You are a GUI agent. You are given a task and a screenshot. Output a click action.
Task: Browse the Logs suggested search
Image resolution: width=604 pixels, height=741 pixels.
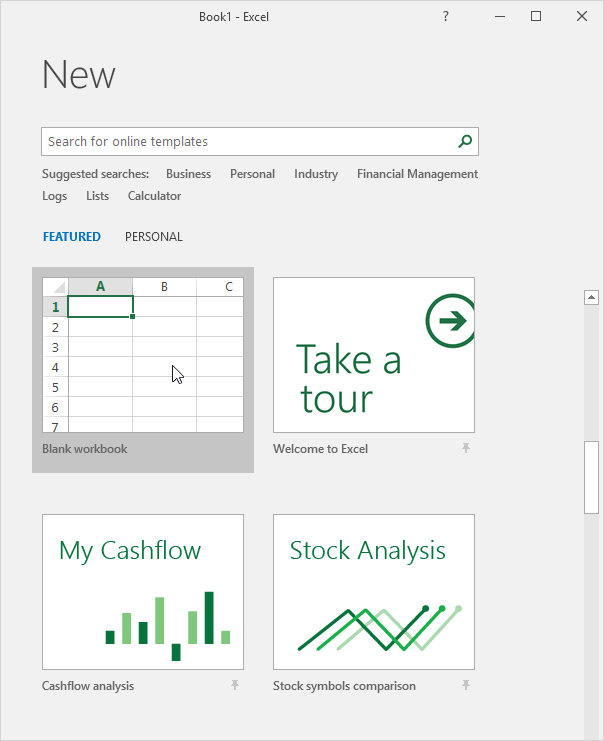55,196
